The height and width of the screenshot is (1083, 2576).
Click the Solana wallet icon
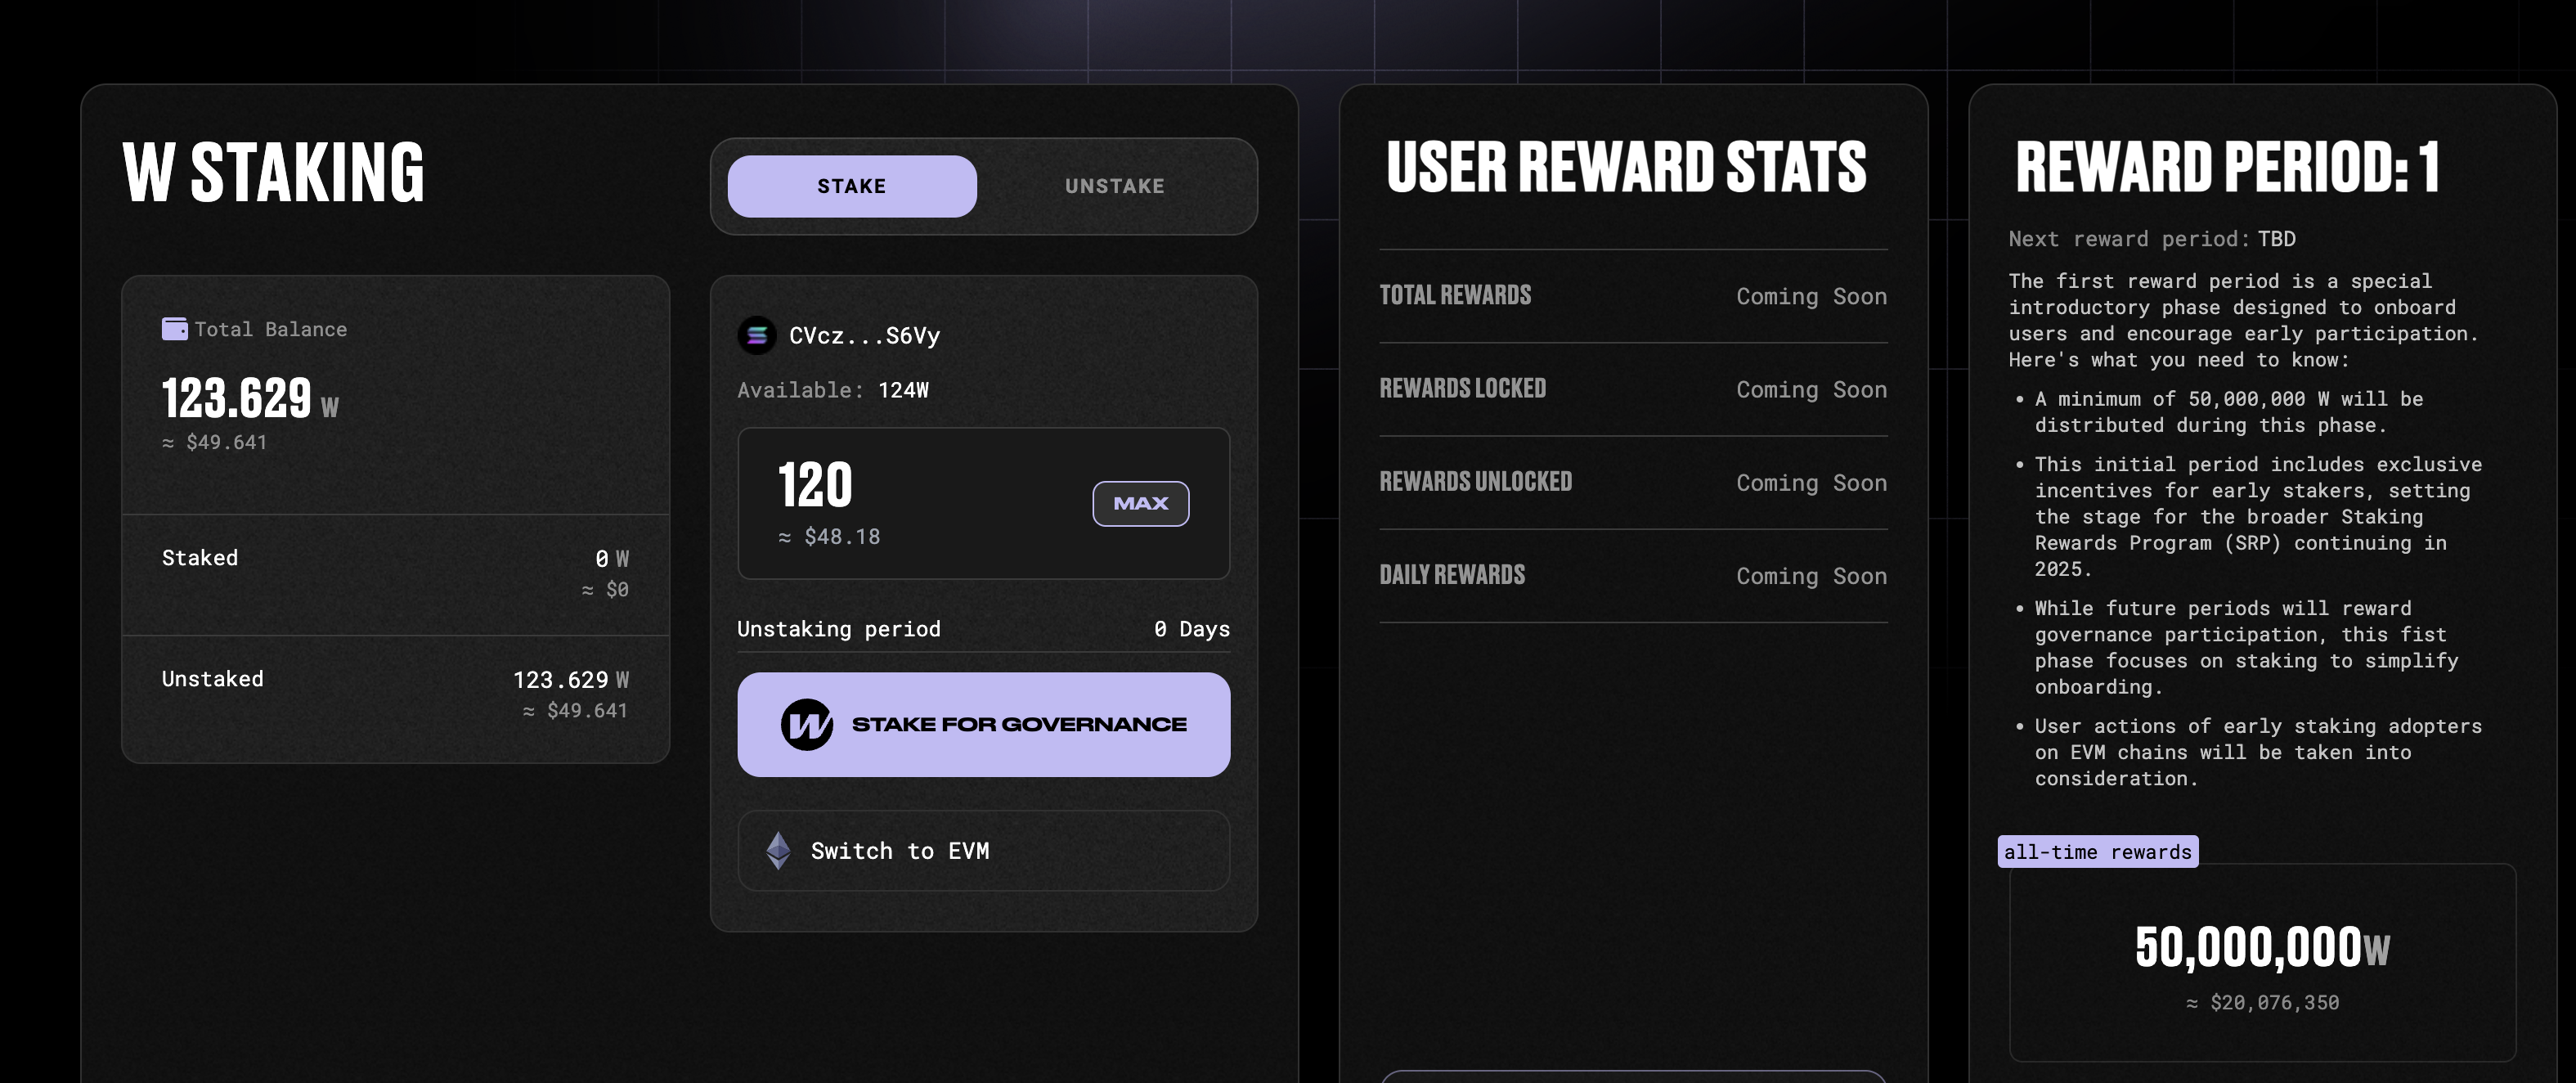tap(757, 336)
